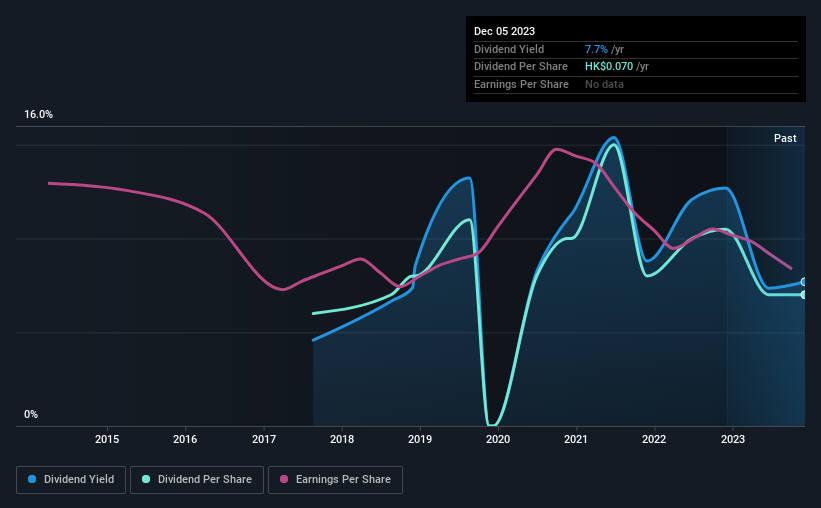
Task: Click the 2019 x-axis label
Action: coord(420,439)
